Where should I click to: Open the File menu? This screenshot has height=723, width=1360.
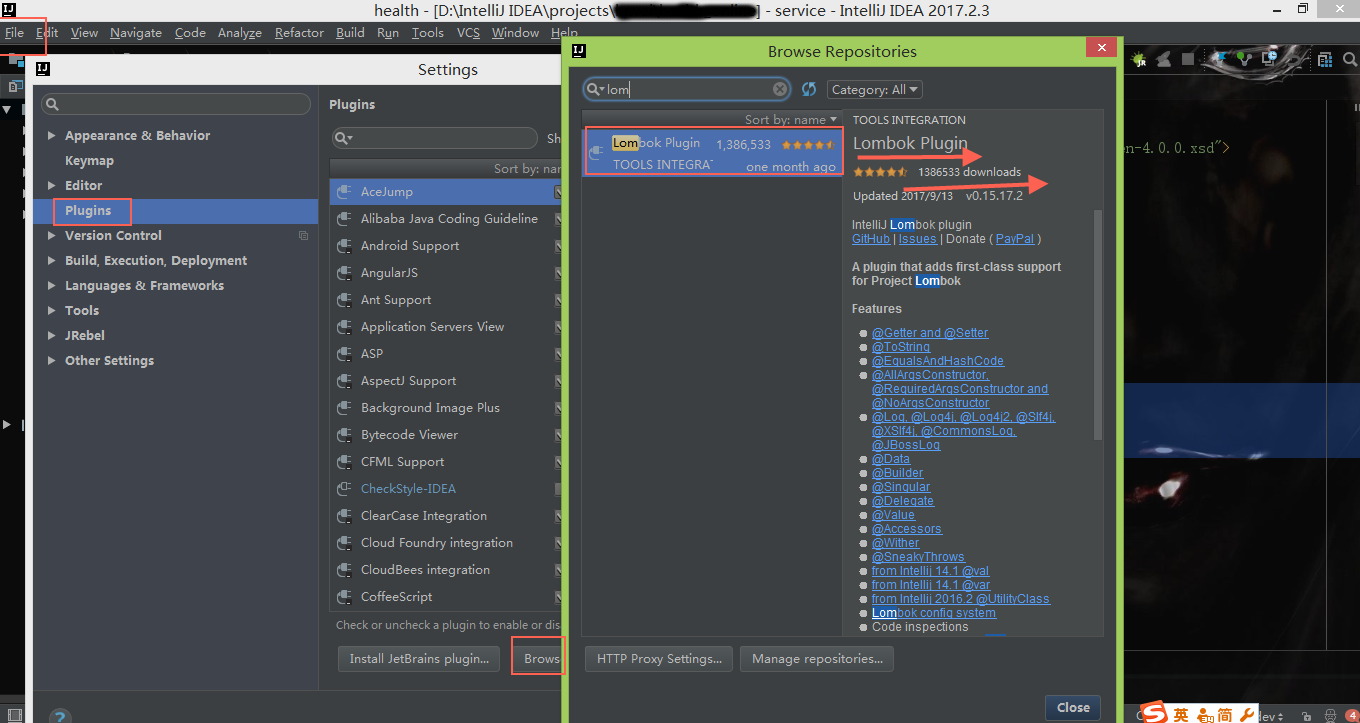pos(14,33)
